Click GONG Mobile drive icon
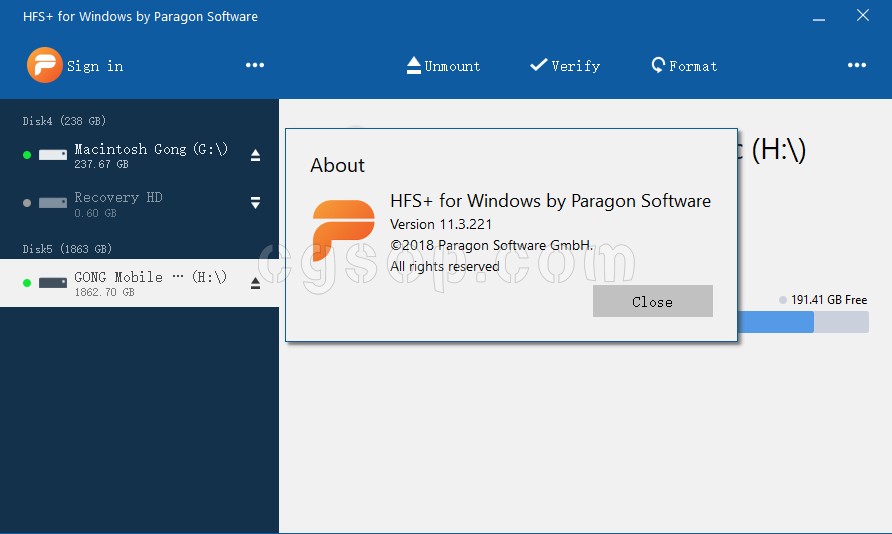The width and height of the screenshot is (892, 534). point(52,283)
